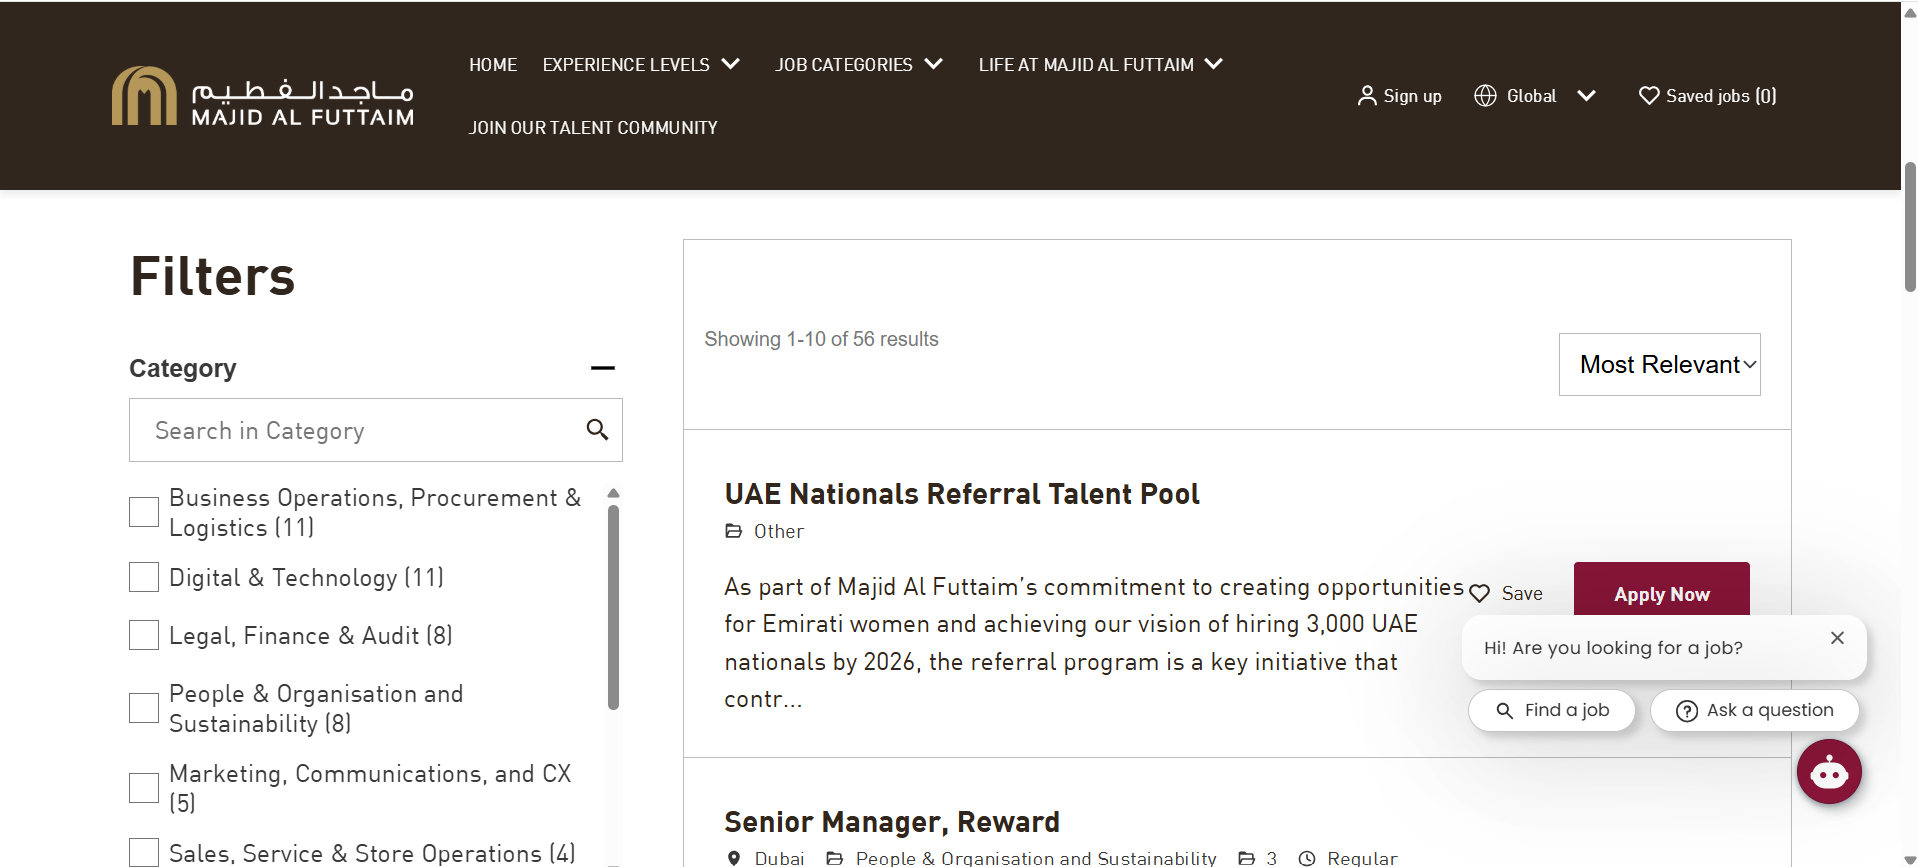The width and height of the screenshot is (1918, 867).
Task: Save the UAE Nationals Referral job
Action: point(1506,593)
